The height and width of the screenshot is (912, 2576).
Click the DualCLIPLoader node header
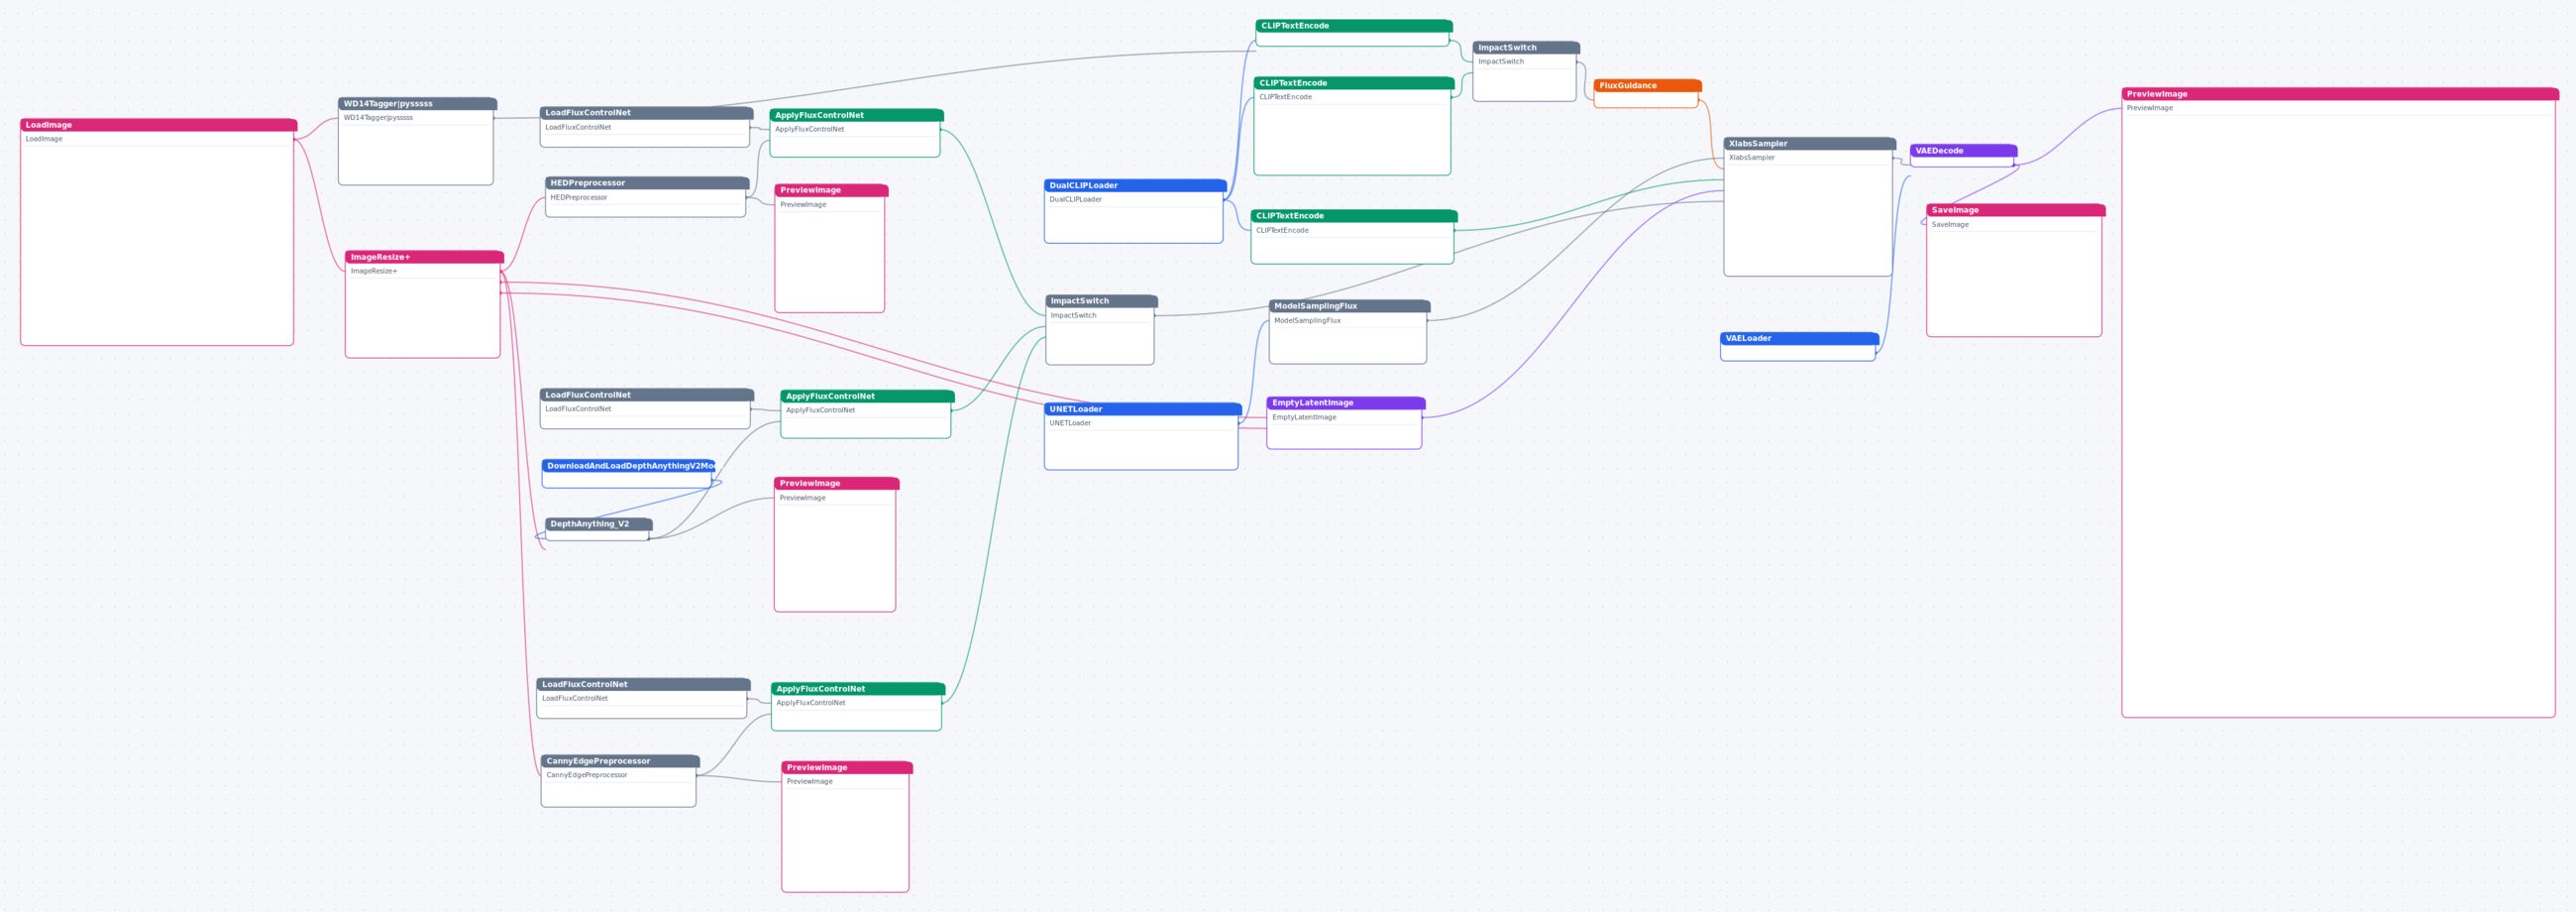[1135, 185]
